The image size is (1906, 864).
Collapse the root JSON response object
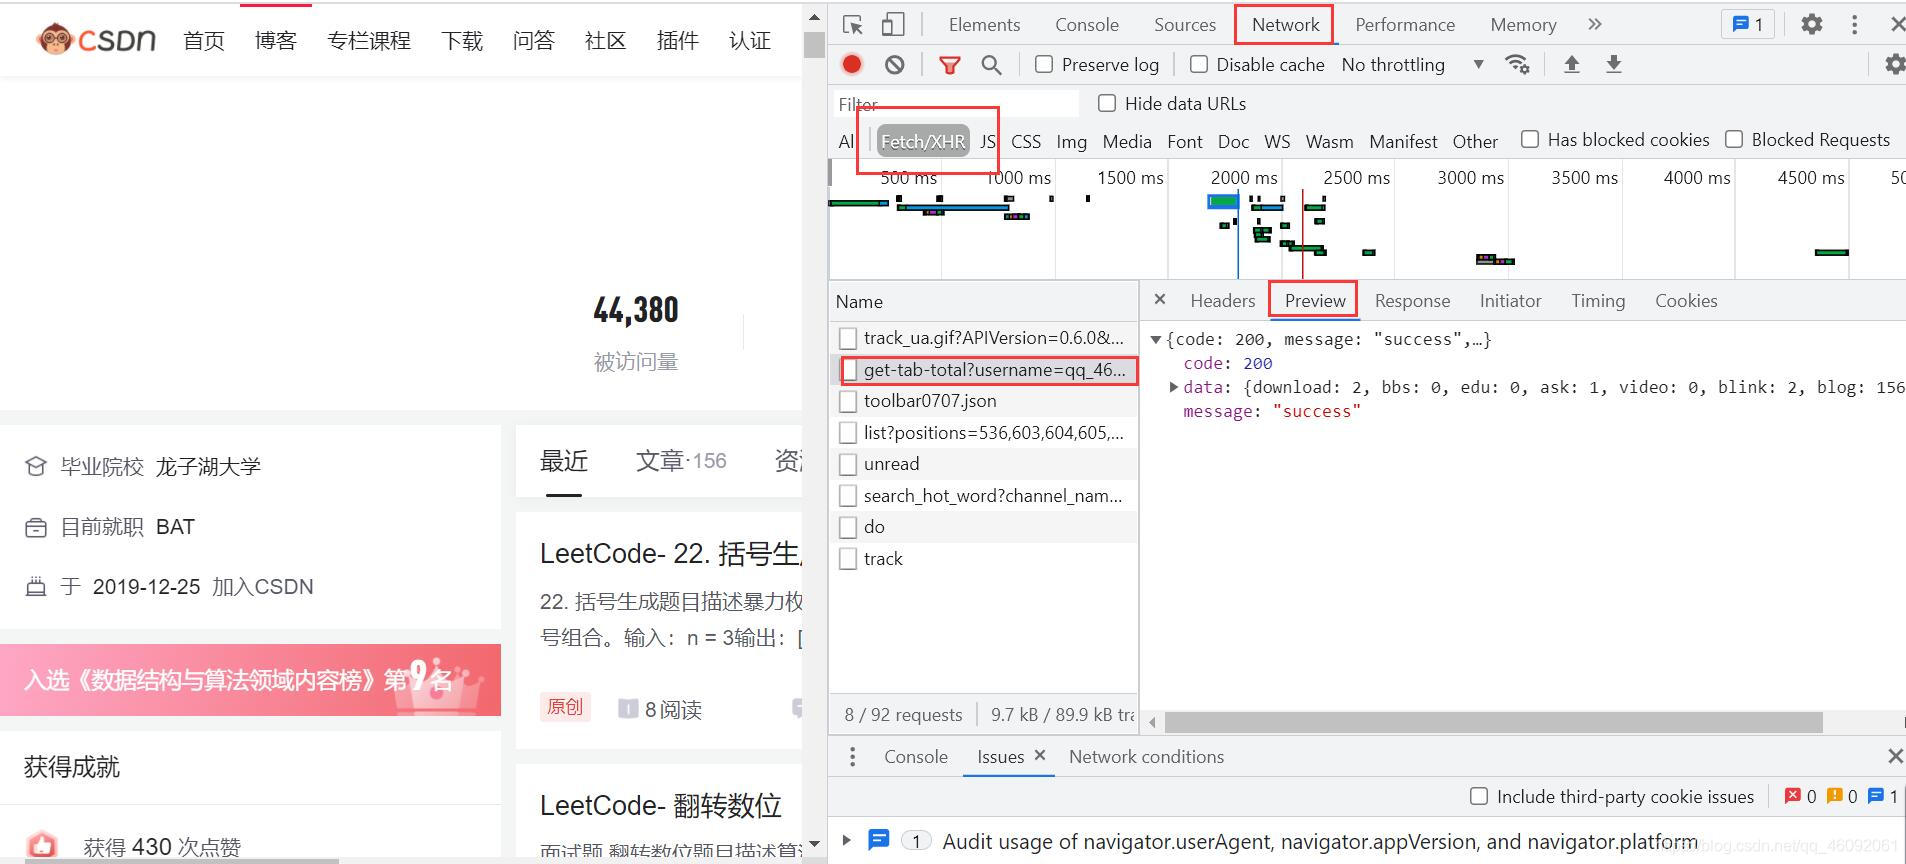coord(1156,339)
